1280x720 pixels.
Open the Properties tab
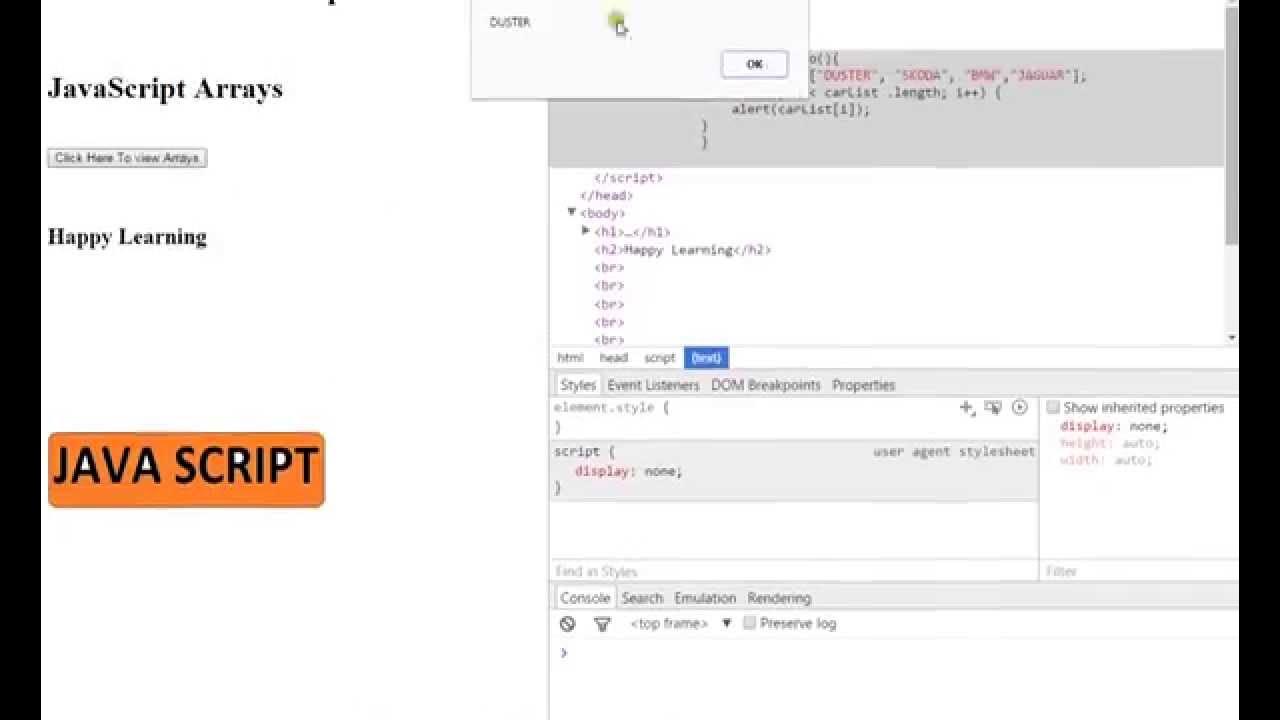click(x=863, y=385)
